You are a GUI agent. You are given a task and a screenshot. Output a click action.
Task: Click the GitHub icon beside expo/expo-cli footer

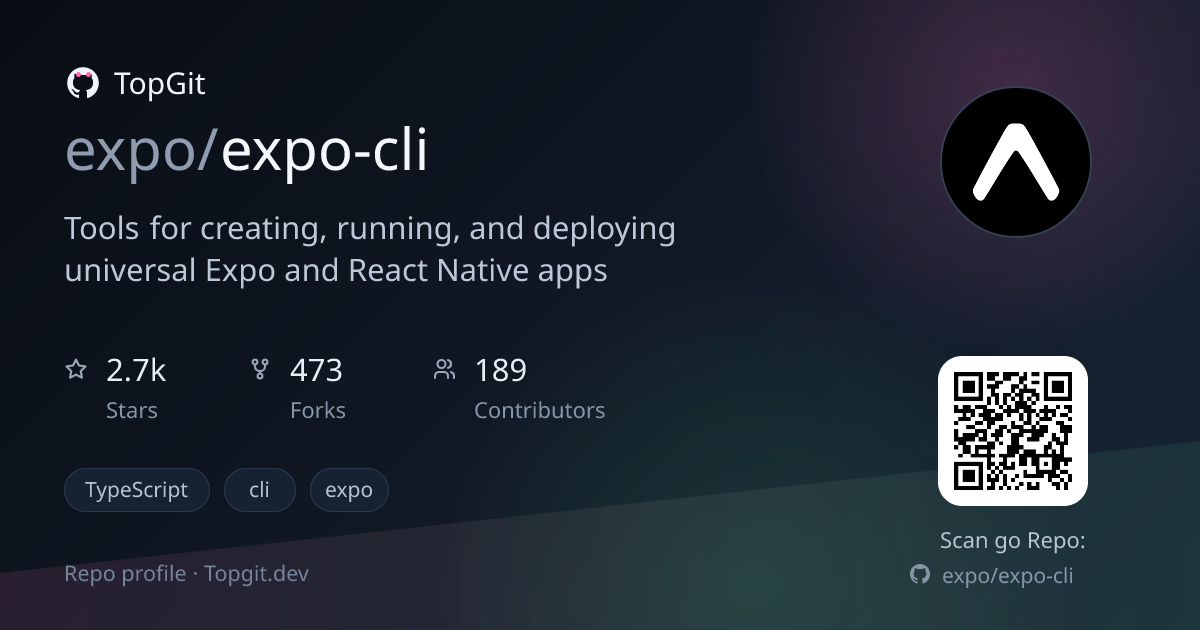(x=920, y=575)
